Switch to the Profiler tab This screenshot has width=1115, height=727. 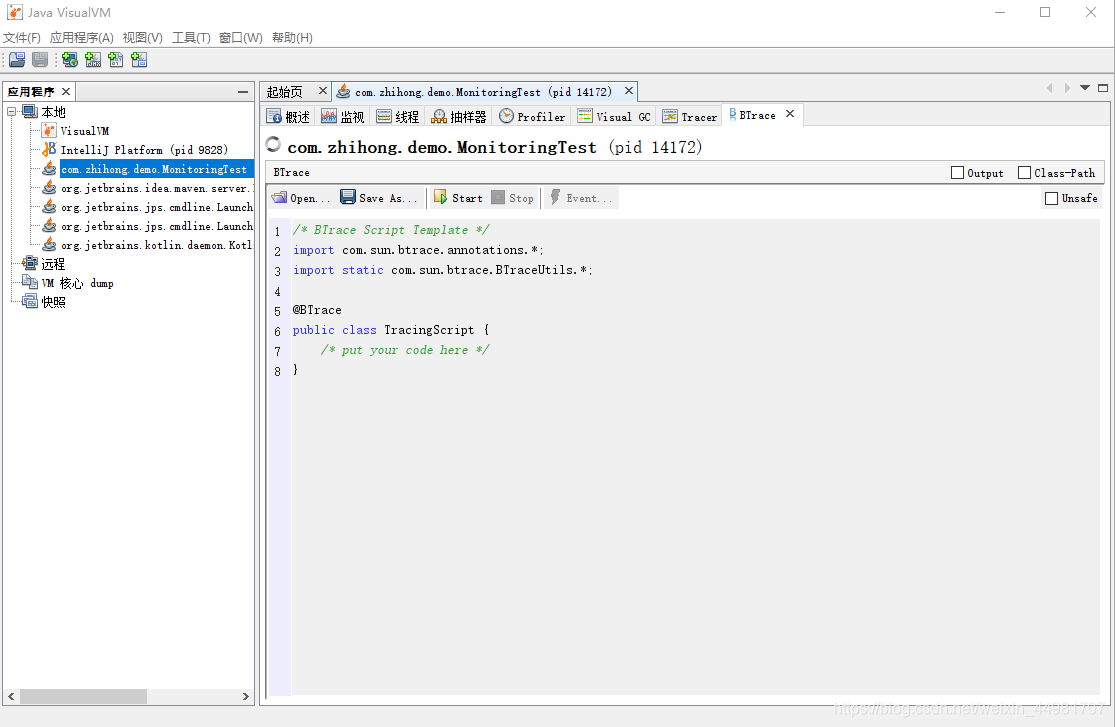[x=532, y=117]
